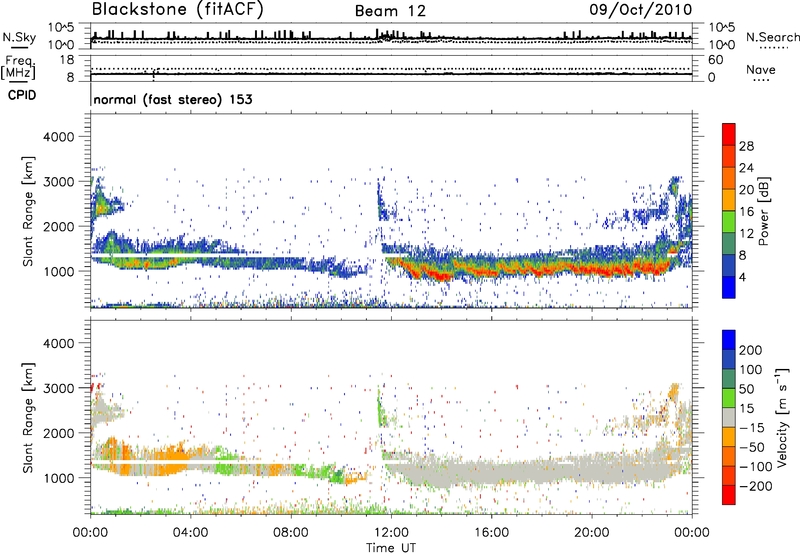The width and height of the screenshot is (800, 554).
Task: Click the "16:00" time tick label
Action: [x=491, y=533]
